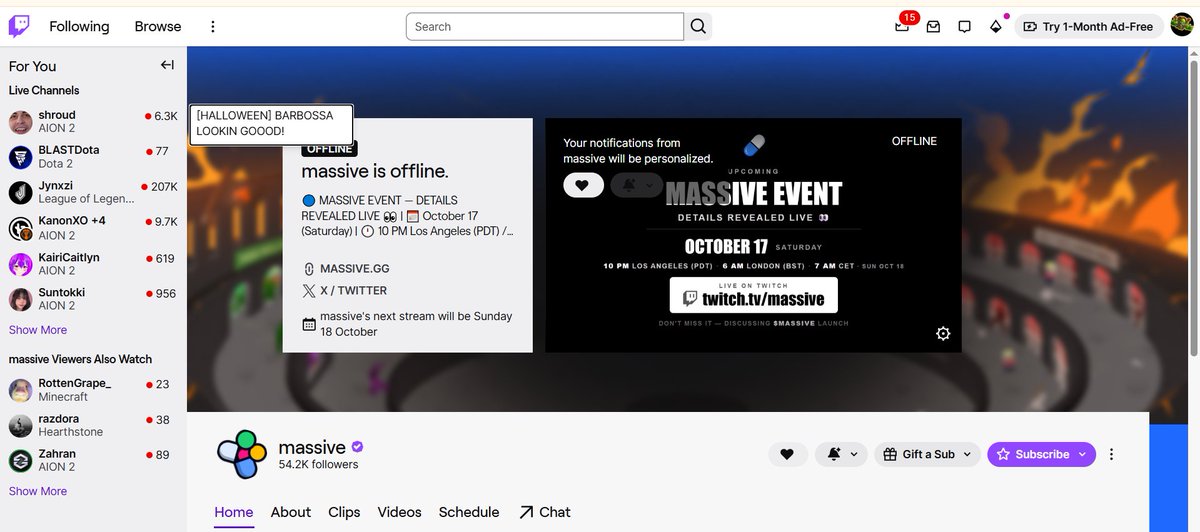Go to the Browse tab
Viewport: 1200px width, 532px height.
(x=158, y=26)
